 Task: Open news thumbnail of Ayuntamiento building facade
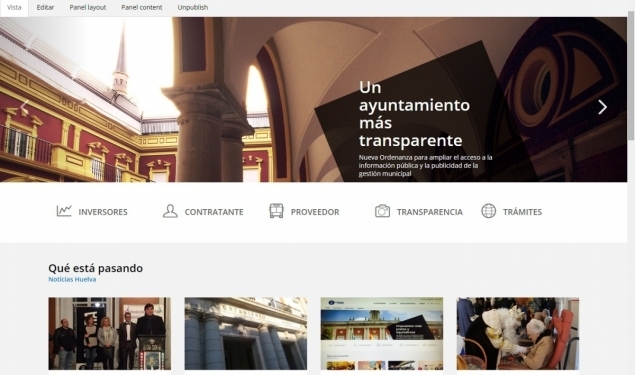point(246,334)
